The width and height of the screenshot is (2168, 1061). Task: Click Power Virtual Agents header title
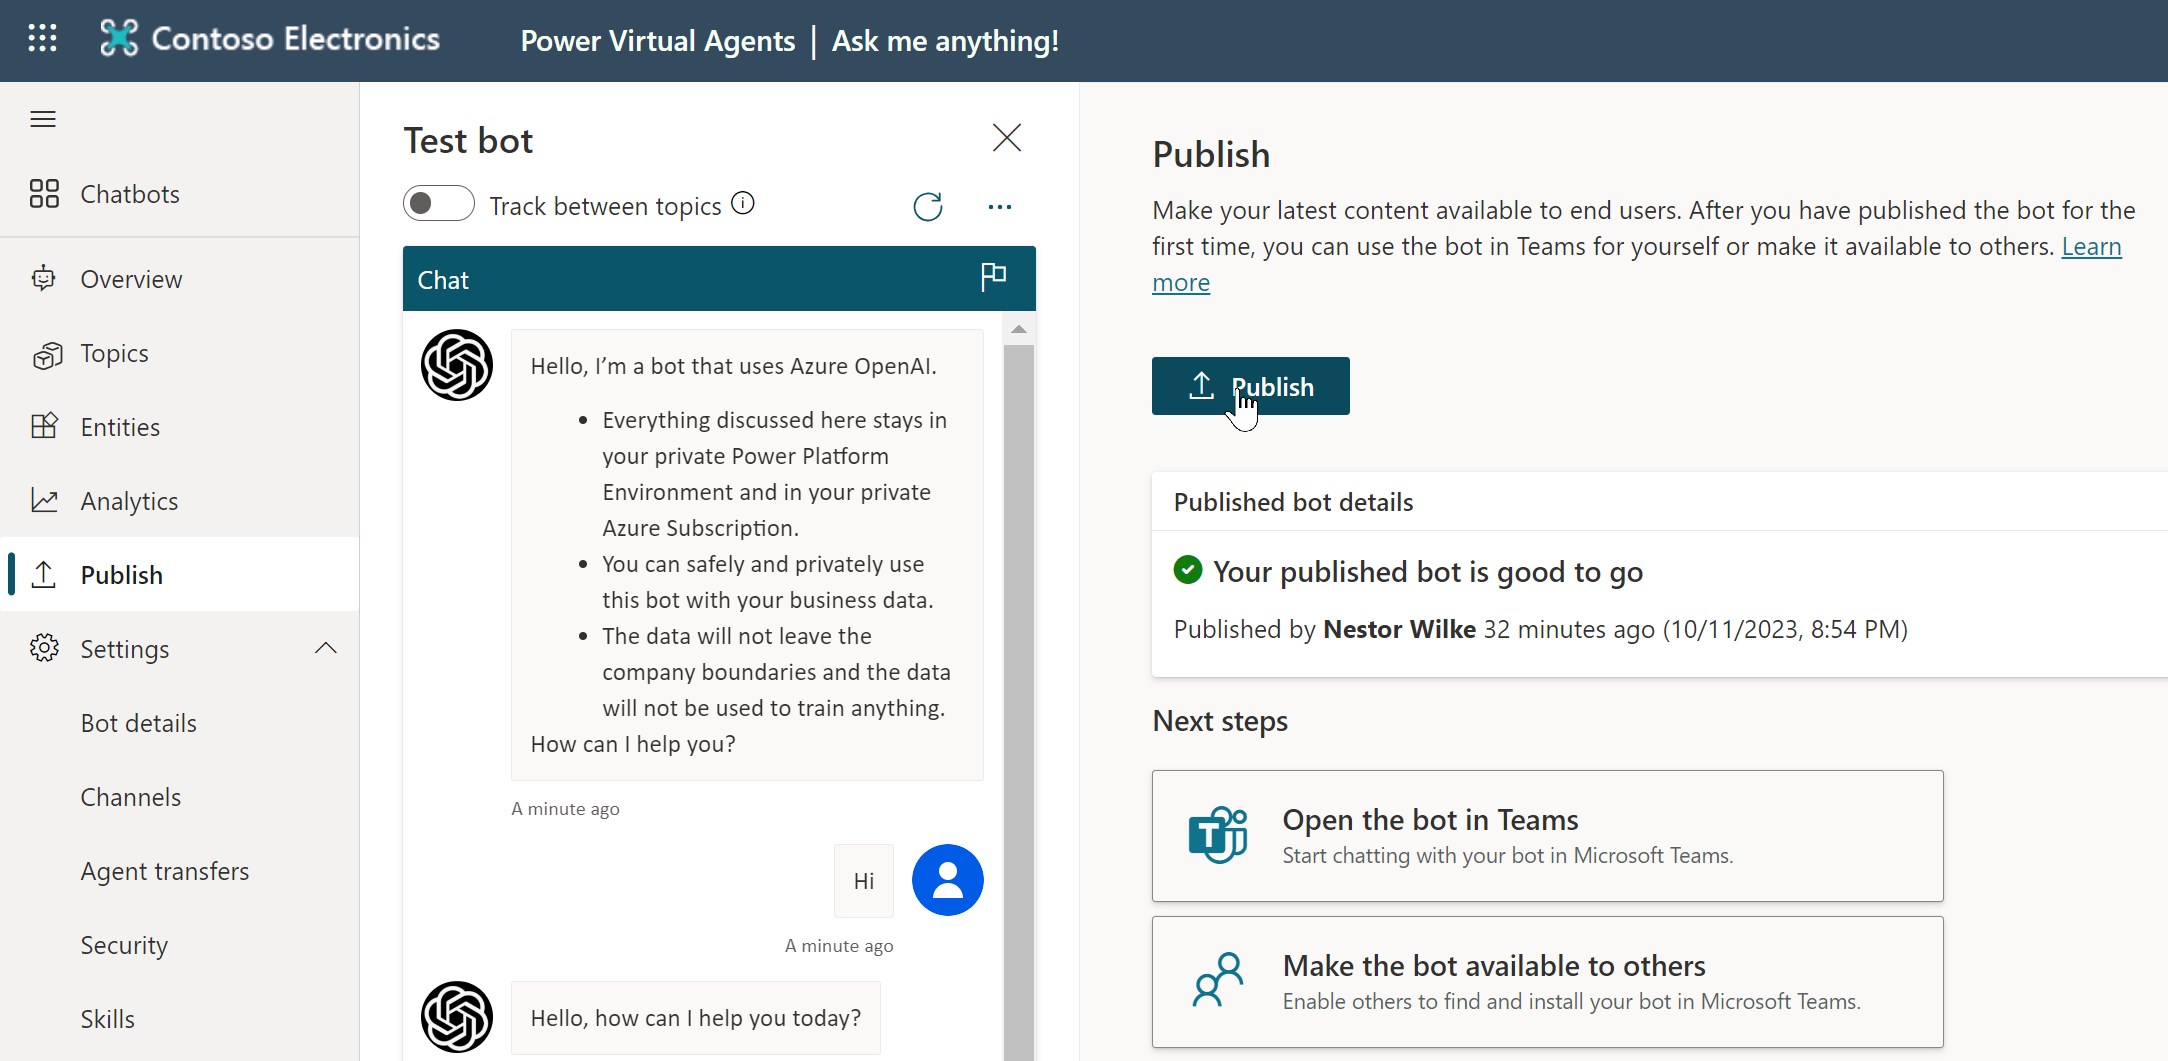657,41
